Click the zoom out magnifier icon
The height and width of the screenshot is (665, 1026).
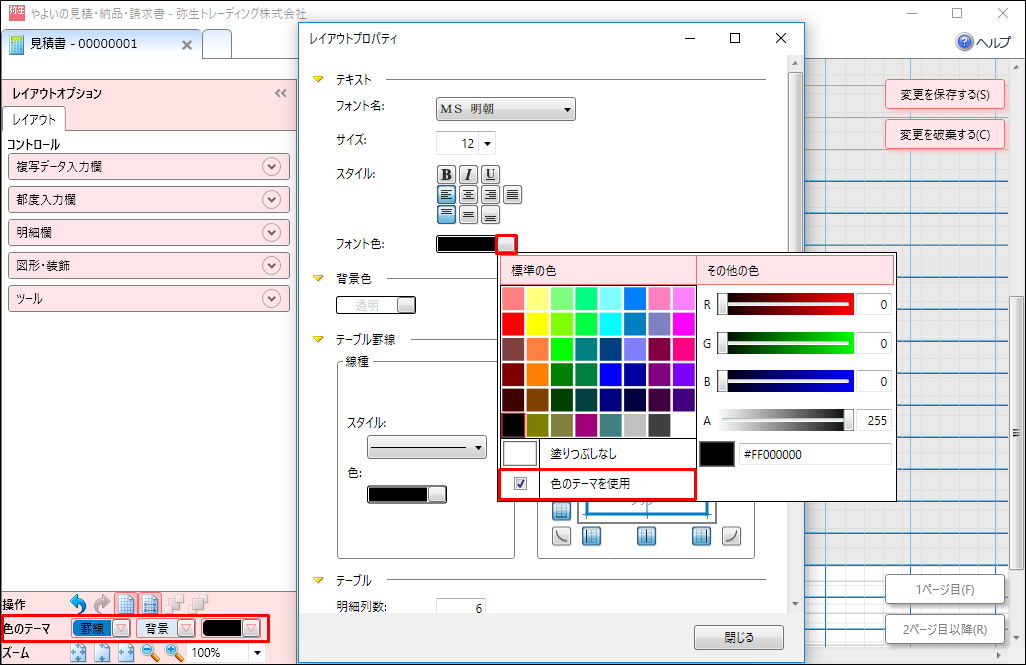(x=150, y=652)
